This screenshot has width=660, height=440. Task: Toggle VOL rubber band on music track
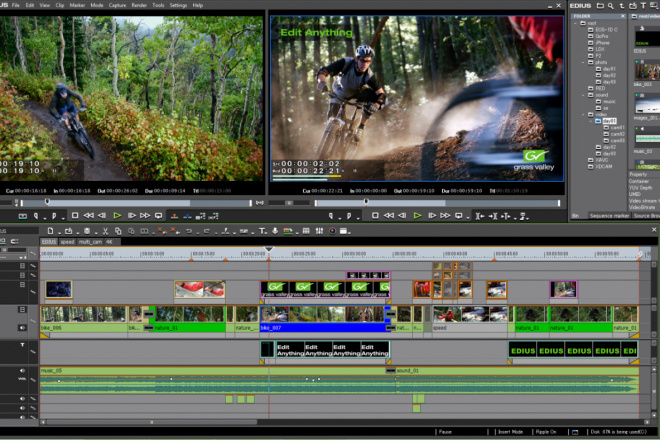pos(22,379)
